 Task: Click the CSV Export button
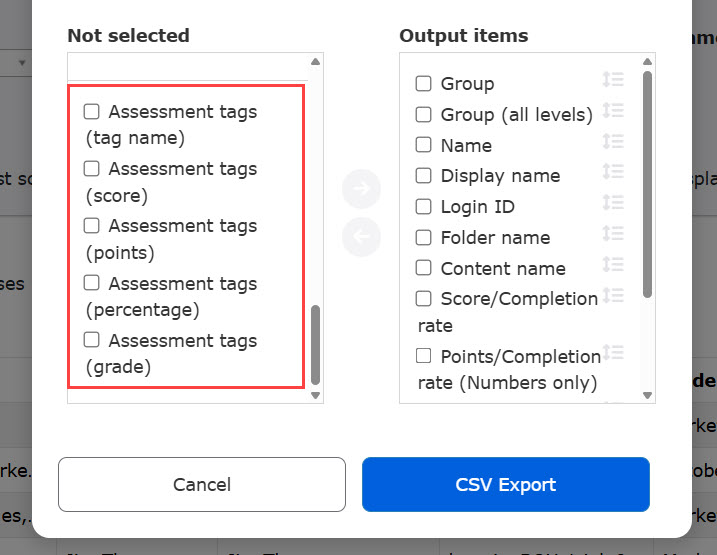point(505,485)
